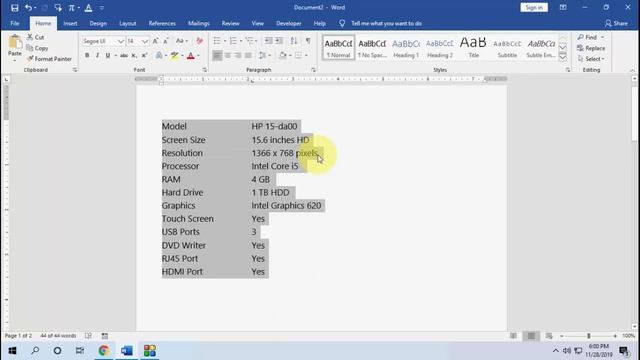Adjust the zoom slider handle
The width and height of the screenshot is (640, 360).
click(x=589, y=336)
